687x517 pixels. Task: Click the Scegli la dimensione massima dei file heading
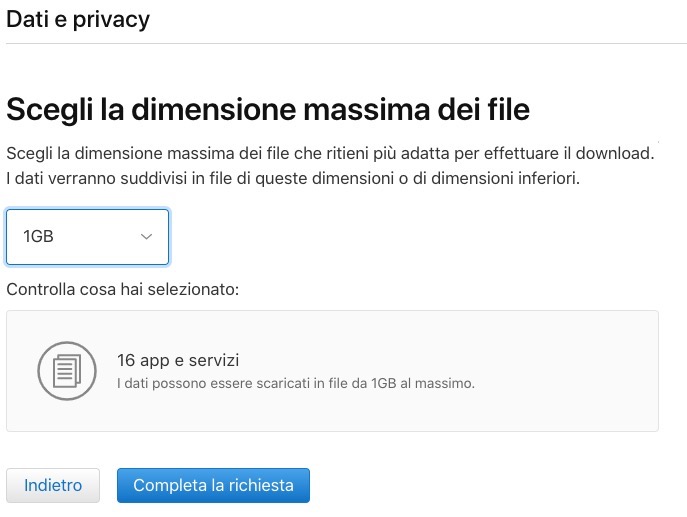pos(268,108)
